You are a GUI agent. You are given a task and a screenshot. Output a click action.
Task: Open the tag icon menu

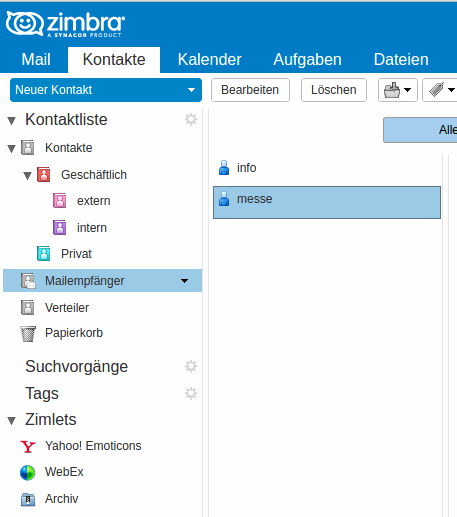(440, 90)
